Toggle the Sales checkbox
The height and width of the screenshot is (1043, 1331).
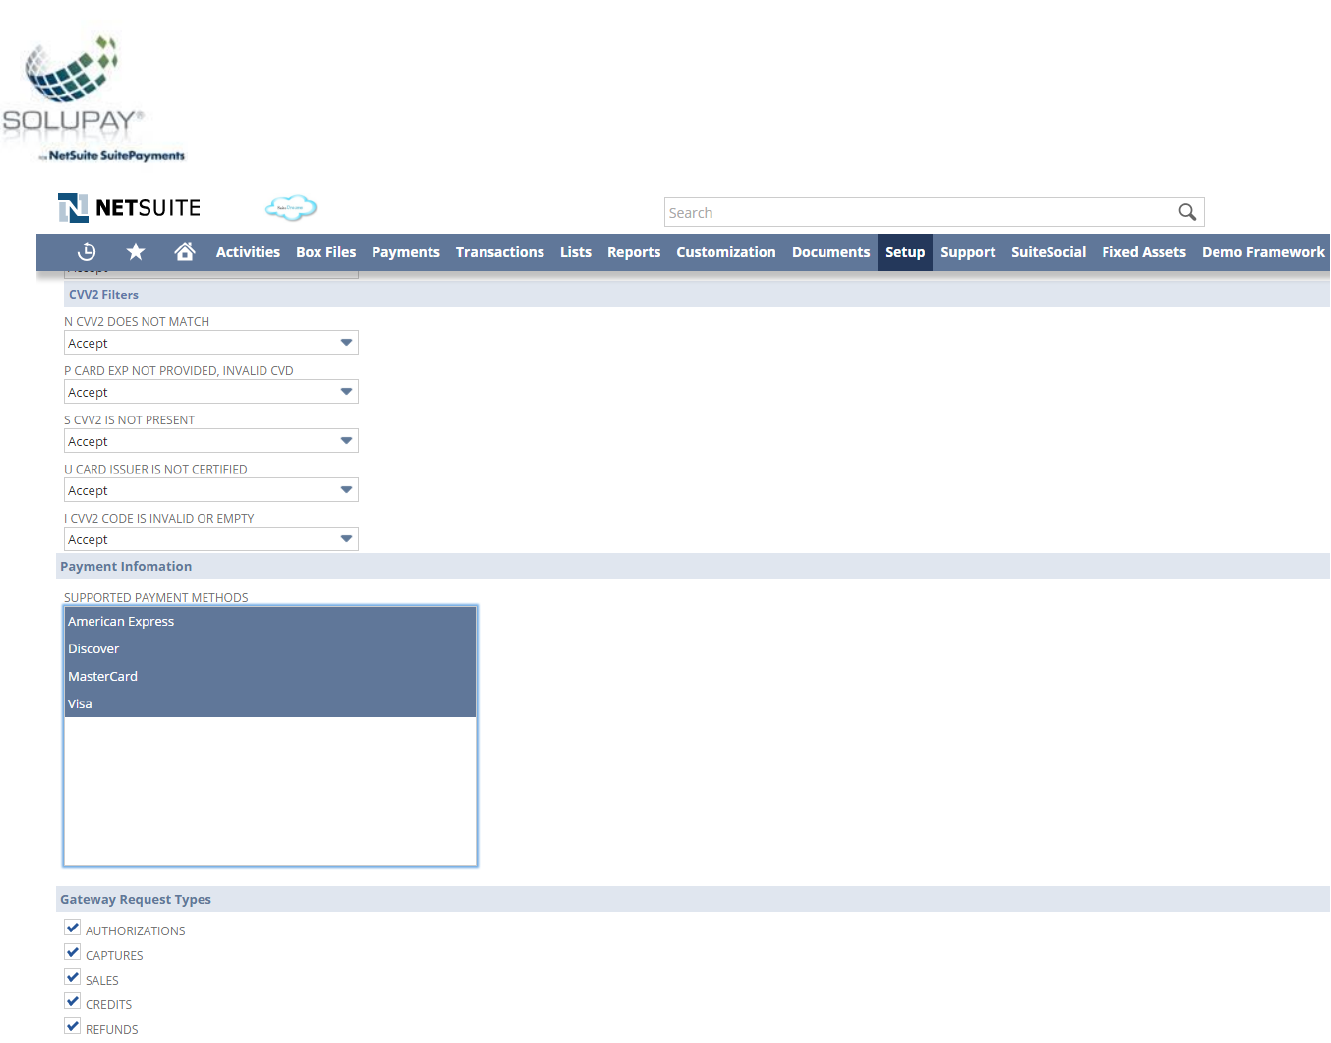coord(72,977)
